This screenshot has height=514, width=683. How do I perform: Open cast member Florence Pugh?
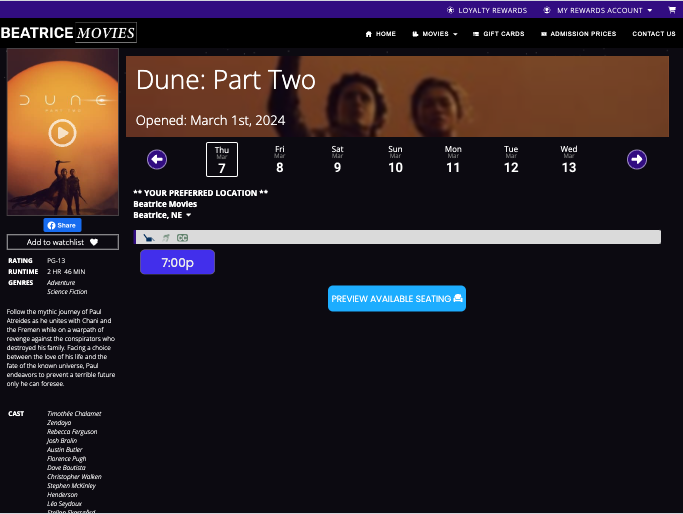67,459
